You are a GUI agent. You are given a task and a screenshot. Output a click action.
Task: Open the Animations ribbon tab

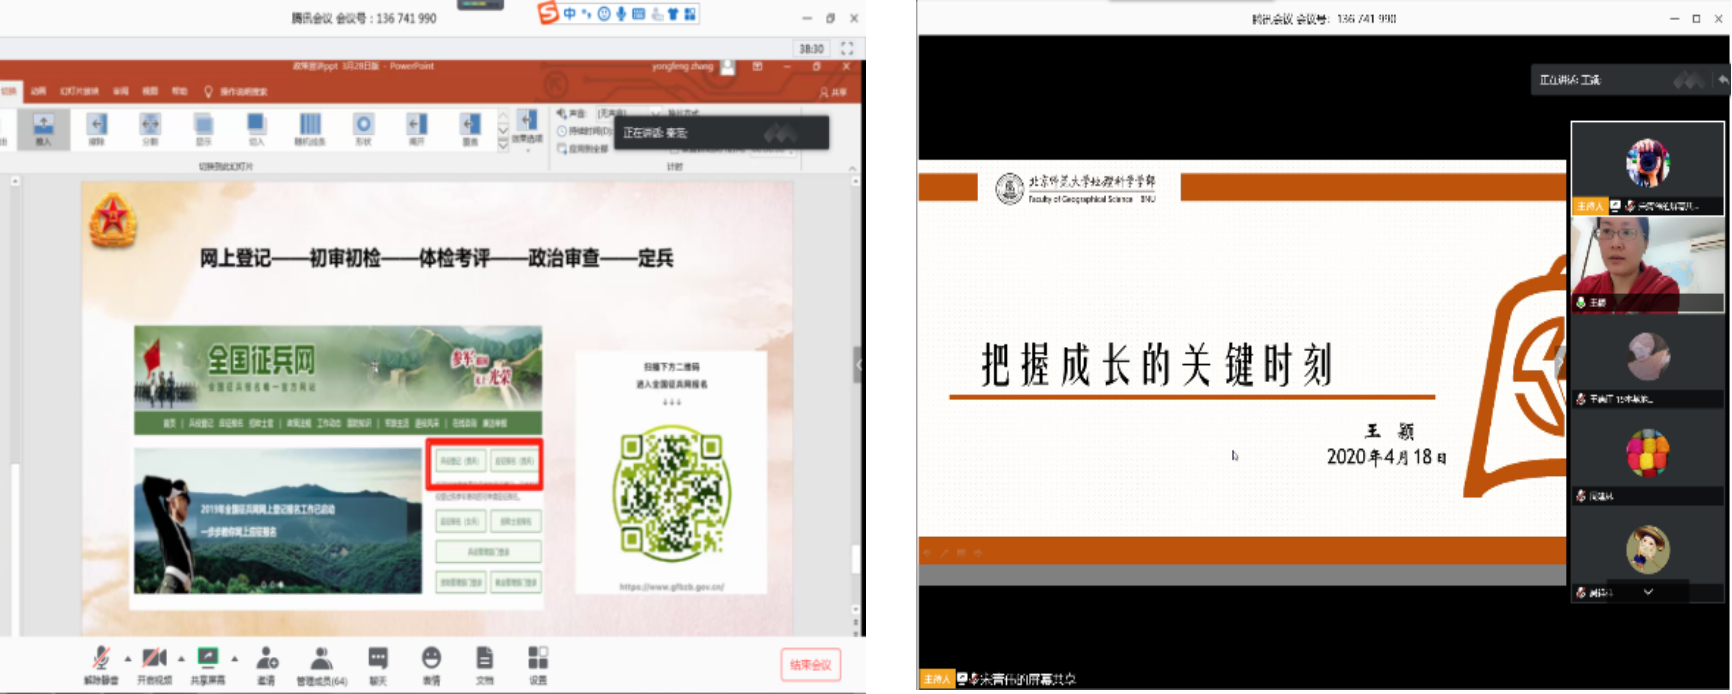38,91
